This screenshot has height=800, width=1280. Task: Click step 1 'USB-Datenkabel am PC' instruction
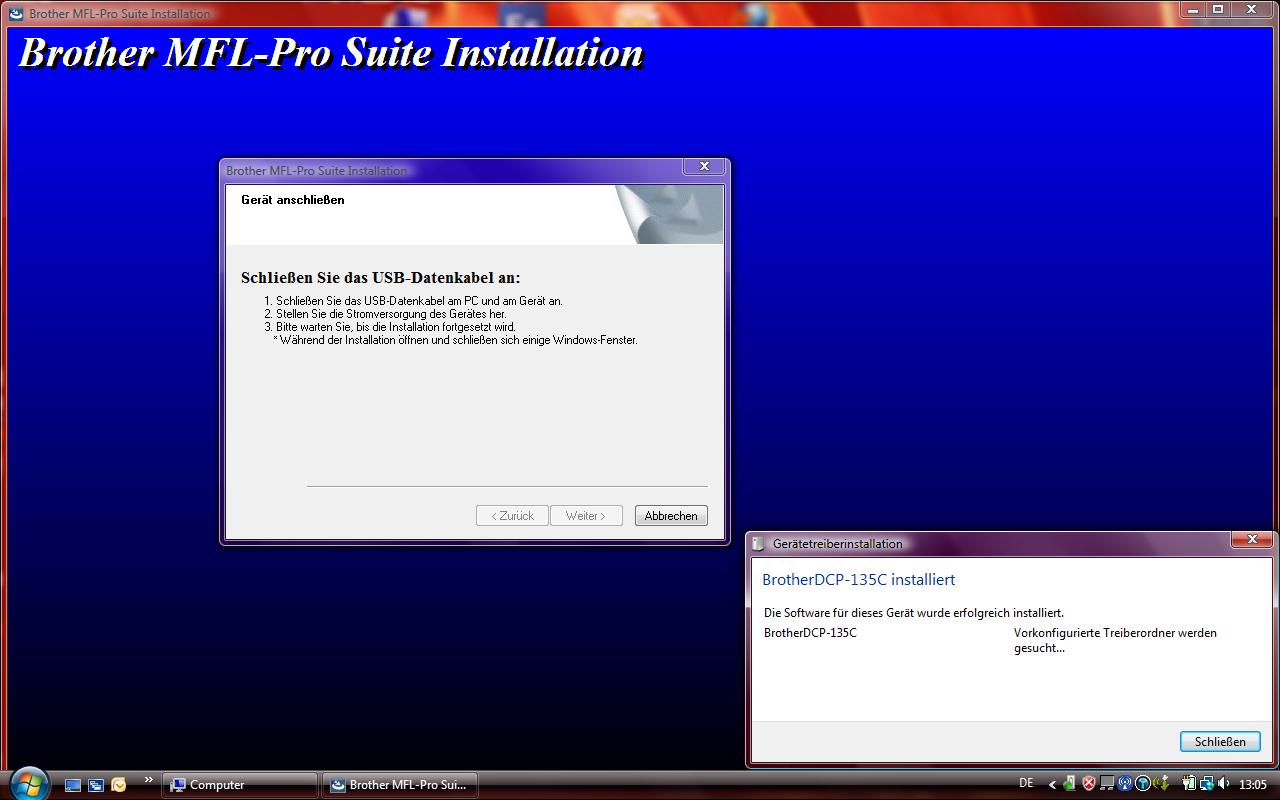tap(413, 301)
